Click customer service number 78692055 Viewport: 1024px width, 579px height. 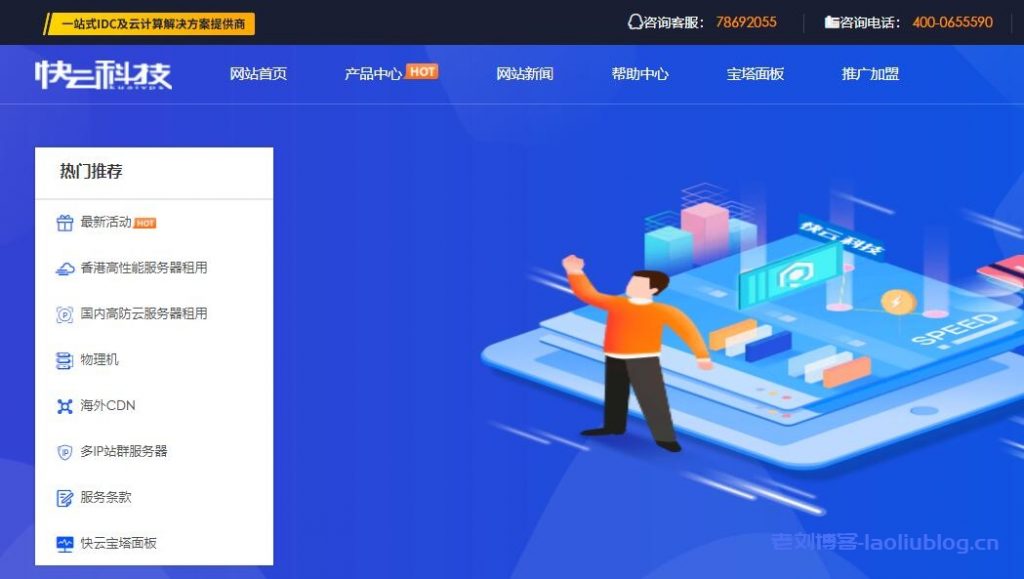point(746,22)
